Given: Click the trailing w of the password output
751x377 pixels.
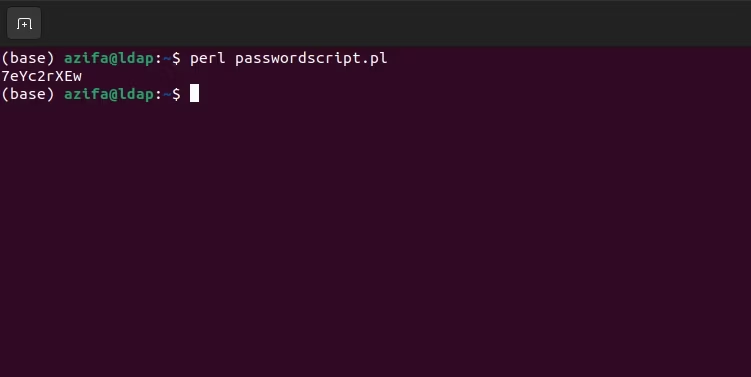Looking at the screenshot, I should (x=77, y=77).
